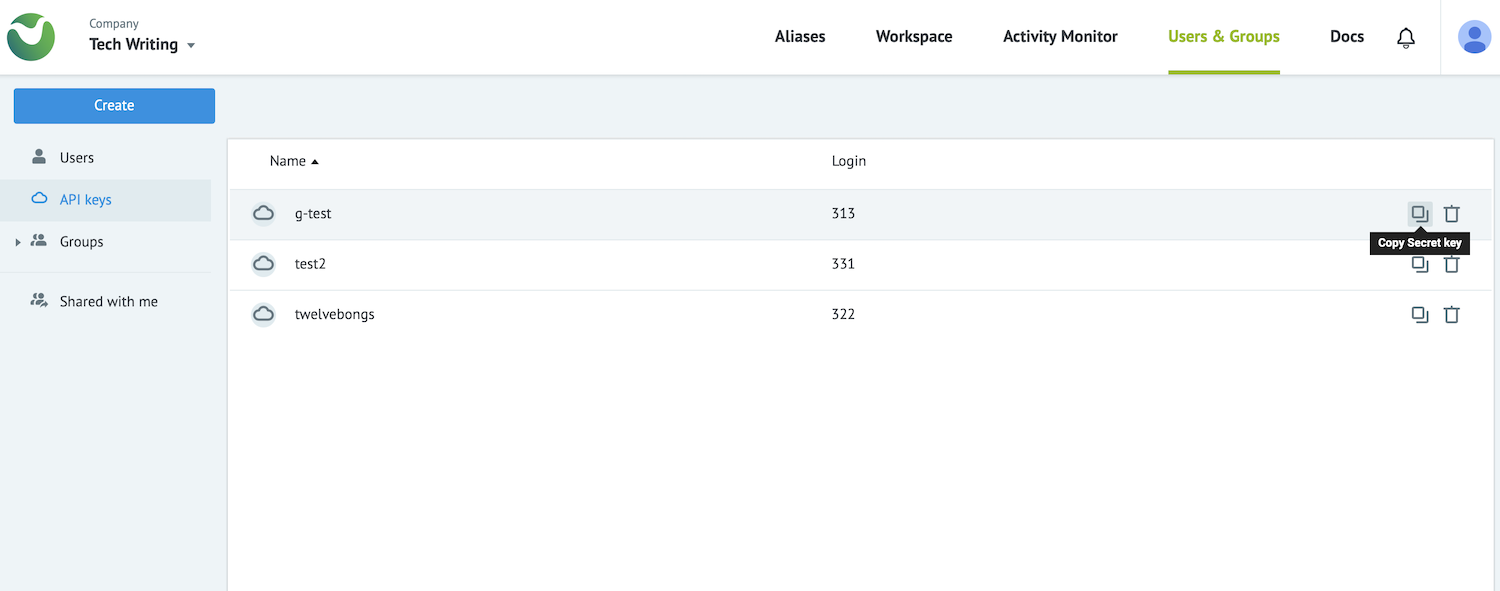The height and width of the screenshot is (591, 1500).
Task: Open the user profile avatar menu
Action: click(1474, 36)
